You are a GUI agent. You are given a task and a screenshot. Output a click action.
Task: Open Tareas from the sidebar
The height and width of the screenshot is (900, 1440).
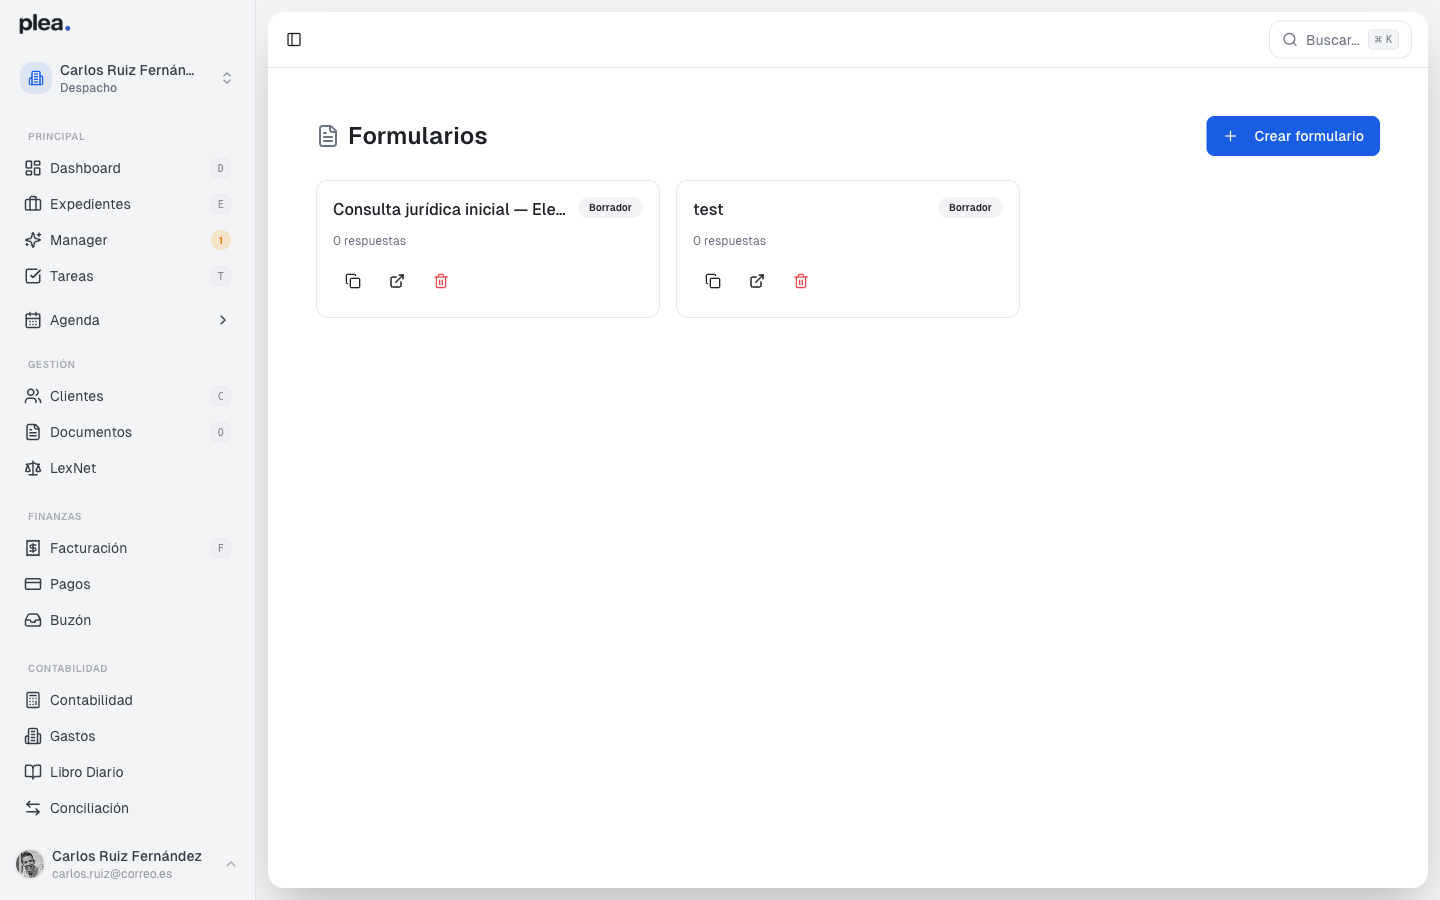(x=127, y=276)
